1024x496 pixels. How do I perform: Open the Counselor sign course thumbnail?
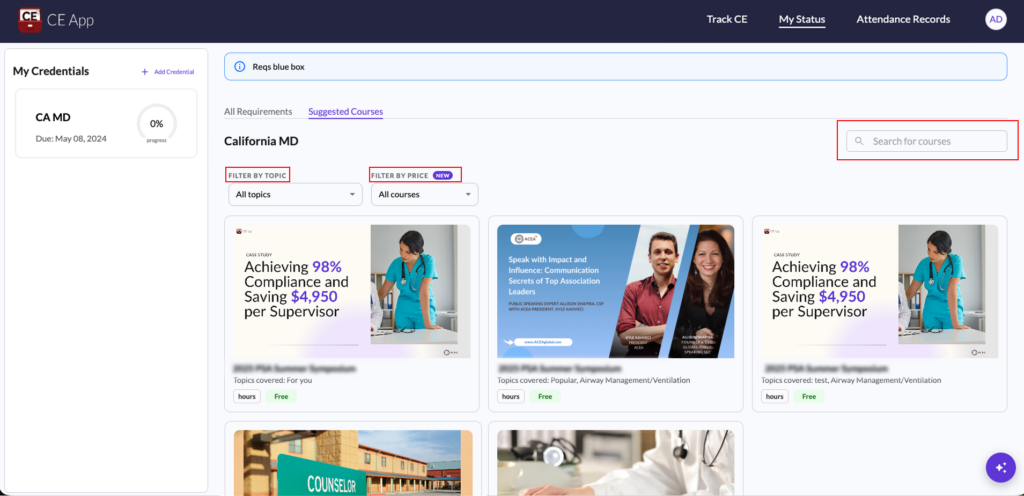click(x=353, y=462)
